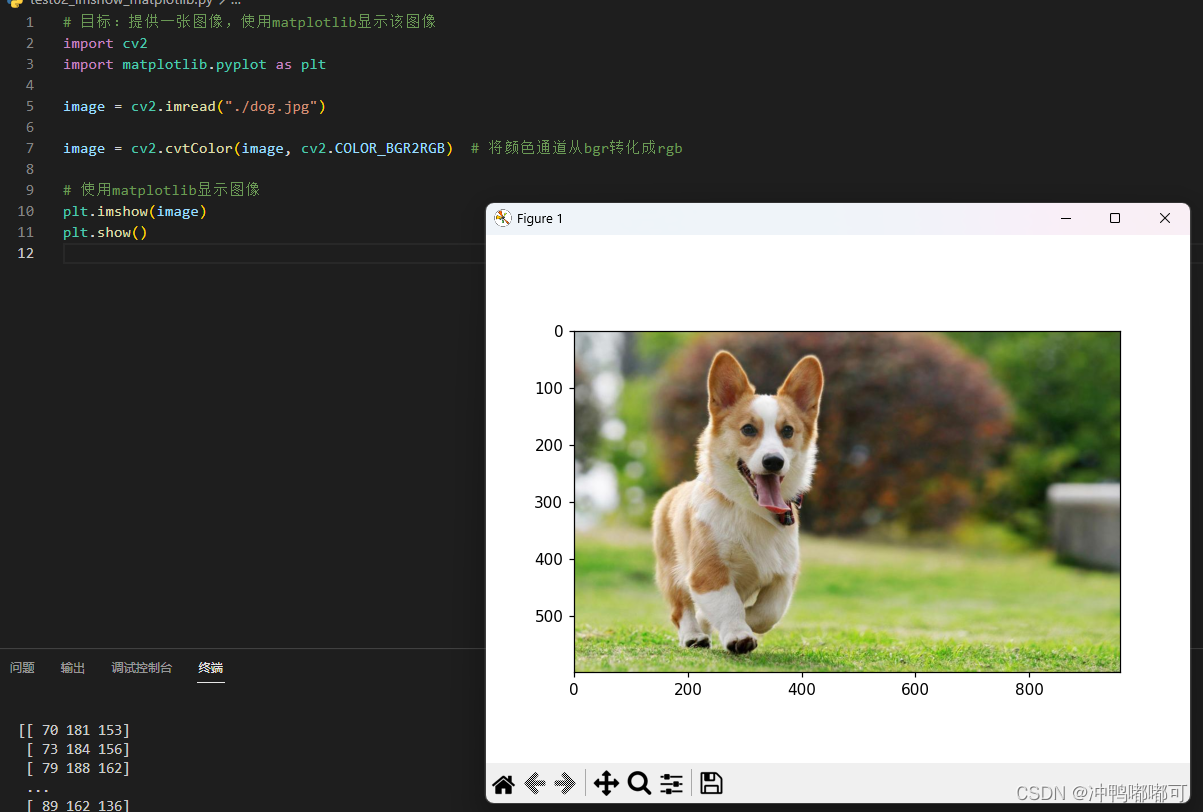Click terminal row "[ 89 162 136]"
The width and height of the screenshot is (1203, 812).
click(78, 805)
